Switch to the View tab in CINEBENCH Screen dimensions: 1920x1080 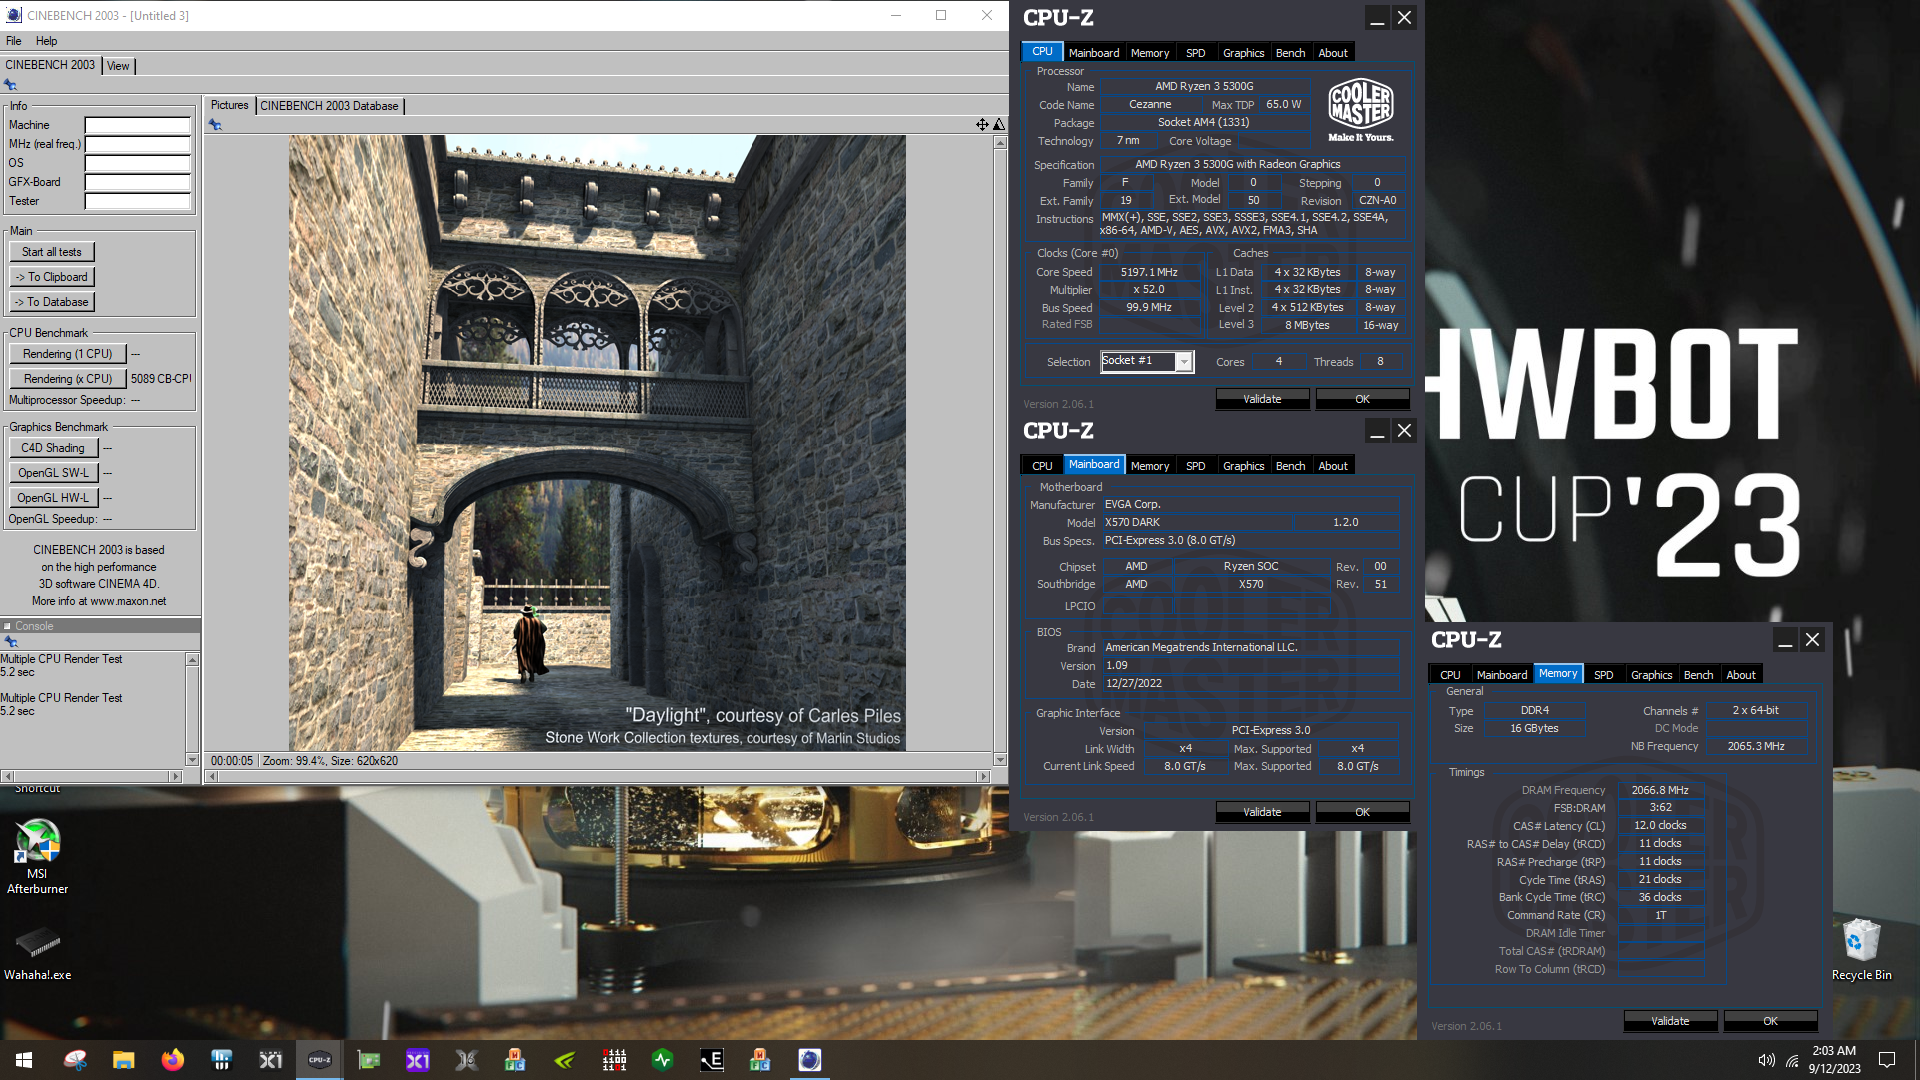point(118,66)
